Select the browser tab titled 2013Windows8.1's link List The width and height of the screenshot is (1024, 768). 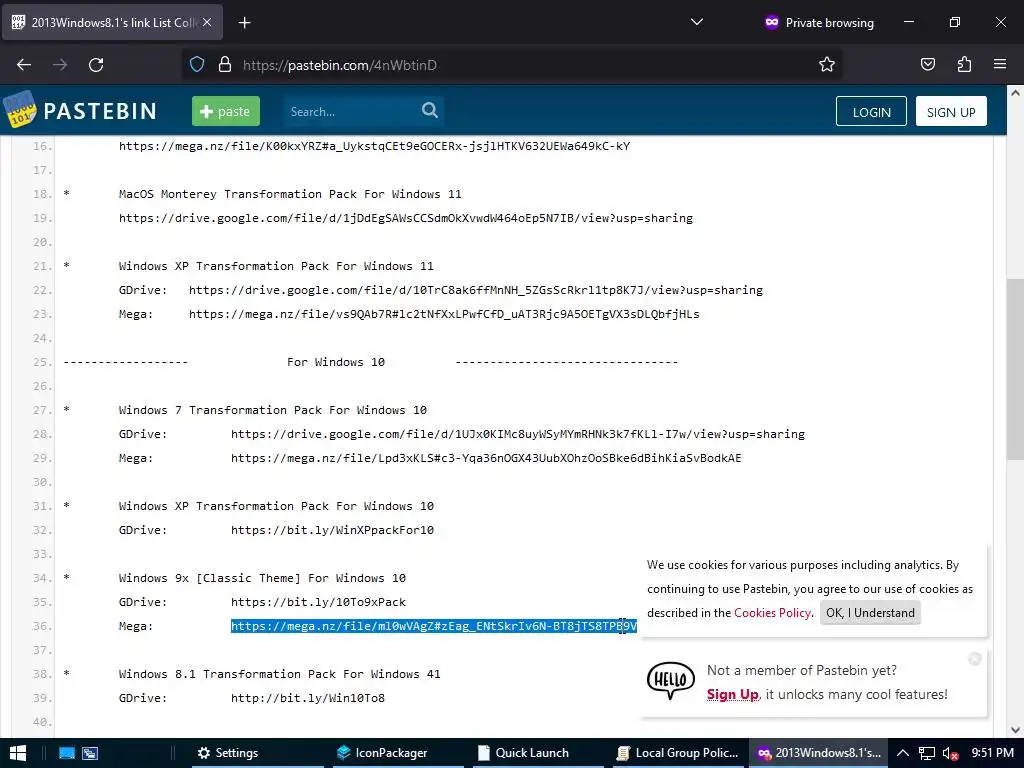coord(112,22)
